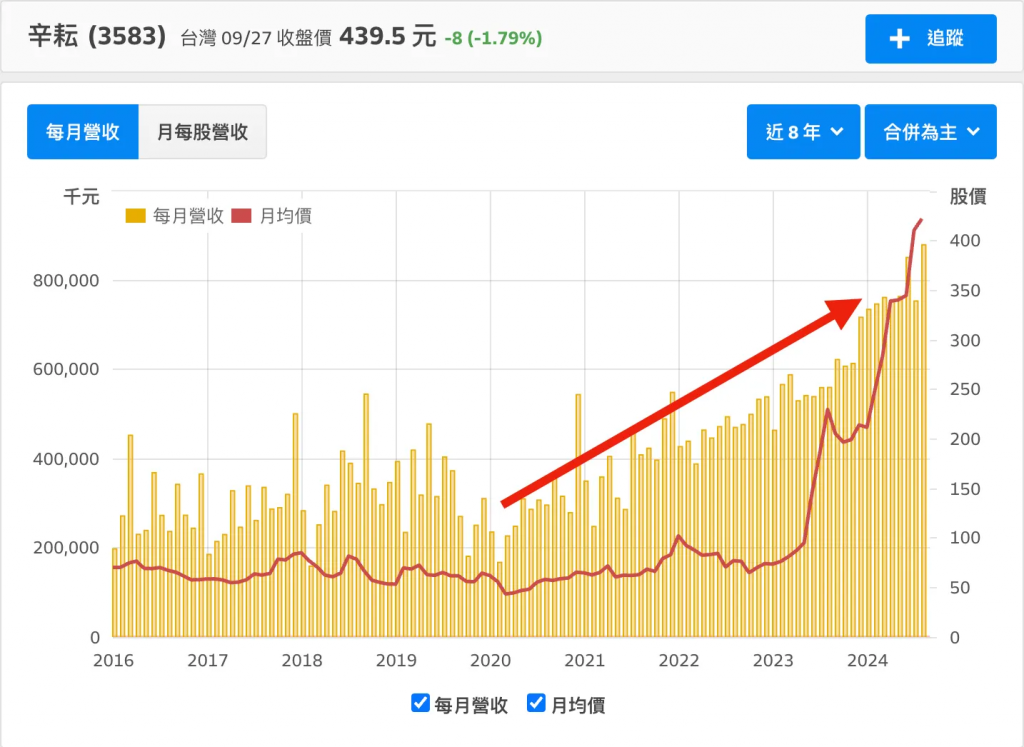Click the peak of the red price line
The image size is (1024, 747).
(922, 219)
